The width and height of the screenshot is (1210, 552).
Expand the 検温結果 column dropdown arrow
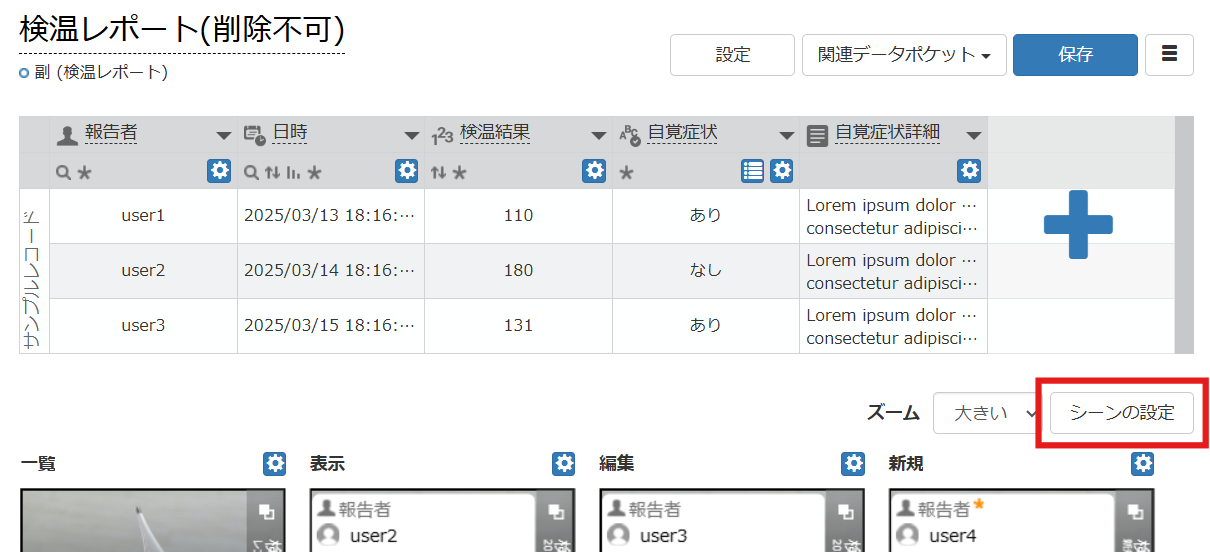point(599,136)
